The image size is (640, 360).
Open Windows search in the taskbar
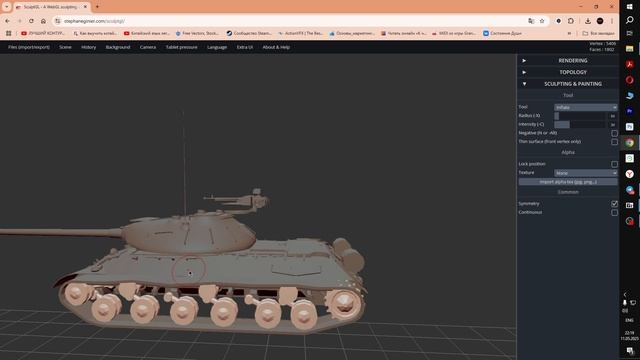point(629,20)
